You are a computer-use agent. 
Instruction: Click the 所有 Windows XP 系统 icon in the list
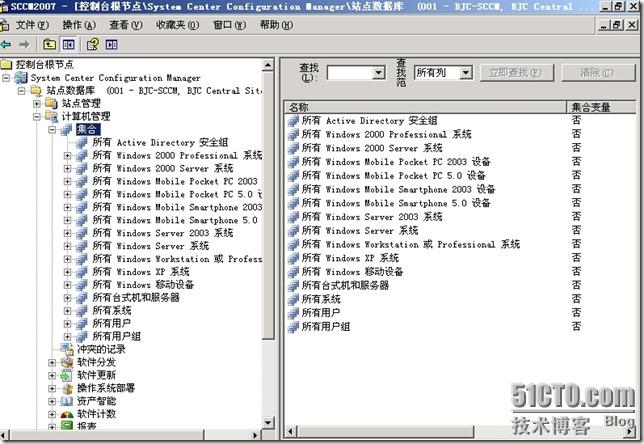pos(293,258)
